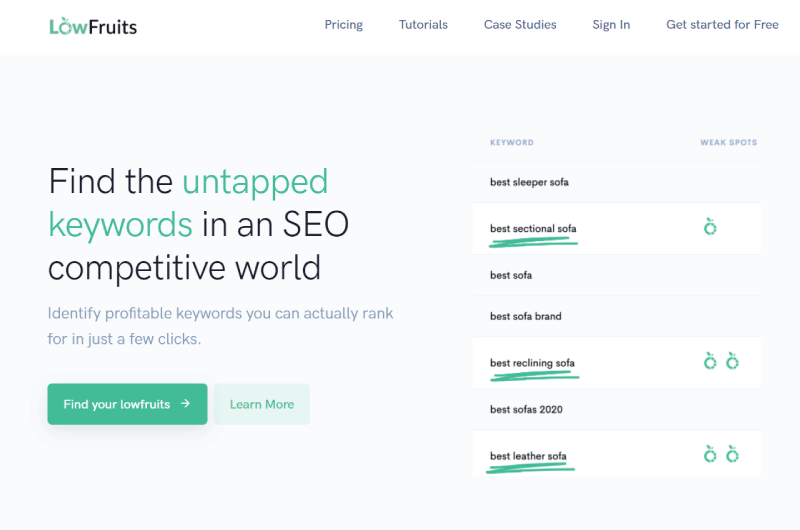Click the Weak Spots column header
The width and height of the screenshot is (800, 530).
(x=728, y=142)
